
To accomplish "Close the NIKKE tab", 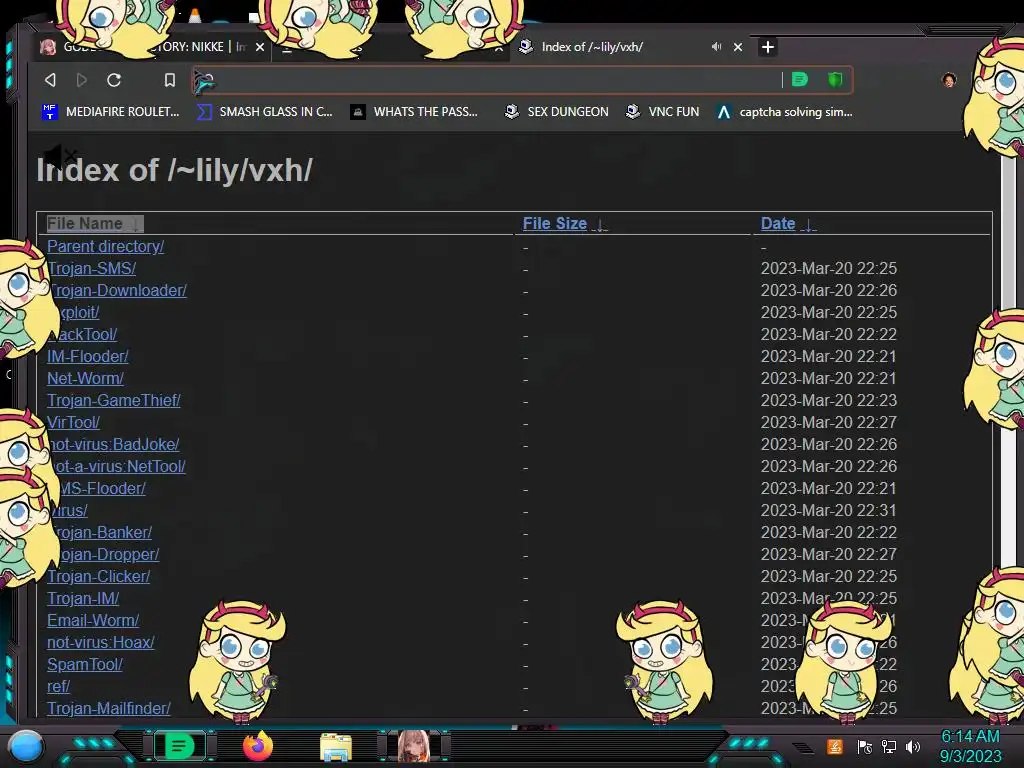I will [260, 47].
